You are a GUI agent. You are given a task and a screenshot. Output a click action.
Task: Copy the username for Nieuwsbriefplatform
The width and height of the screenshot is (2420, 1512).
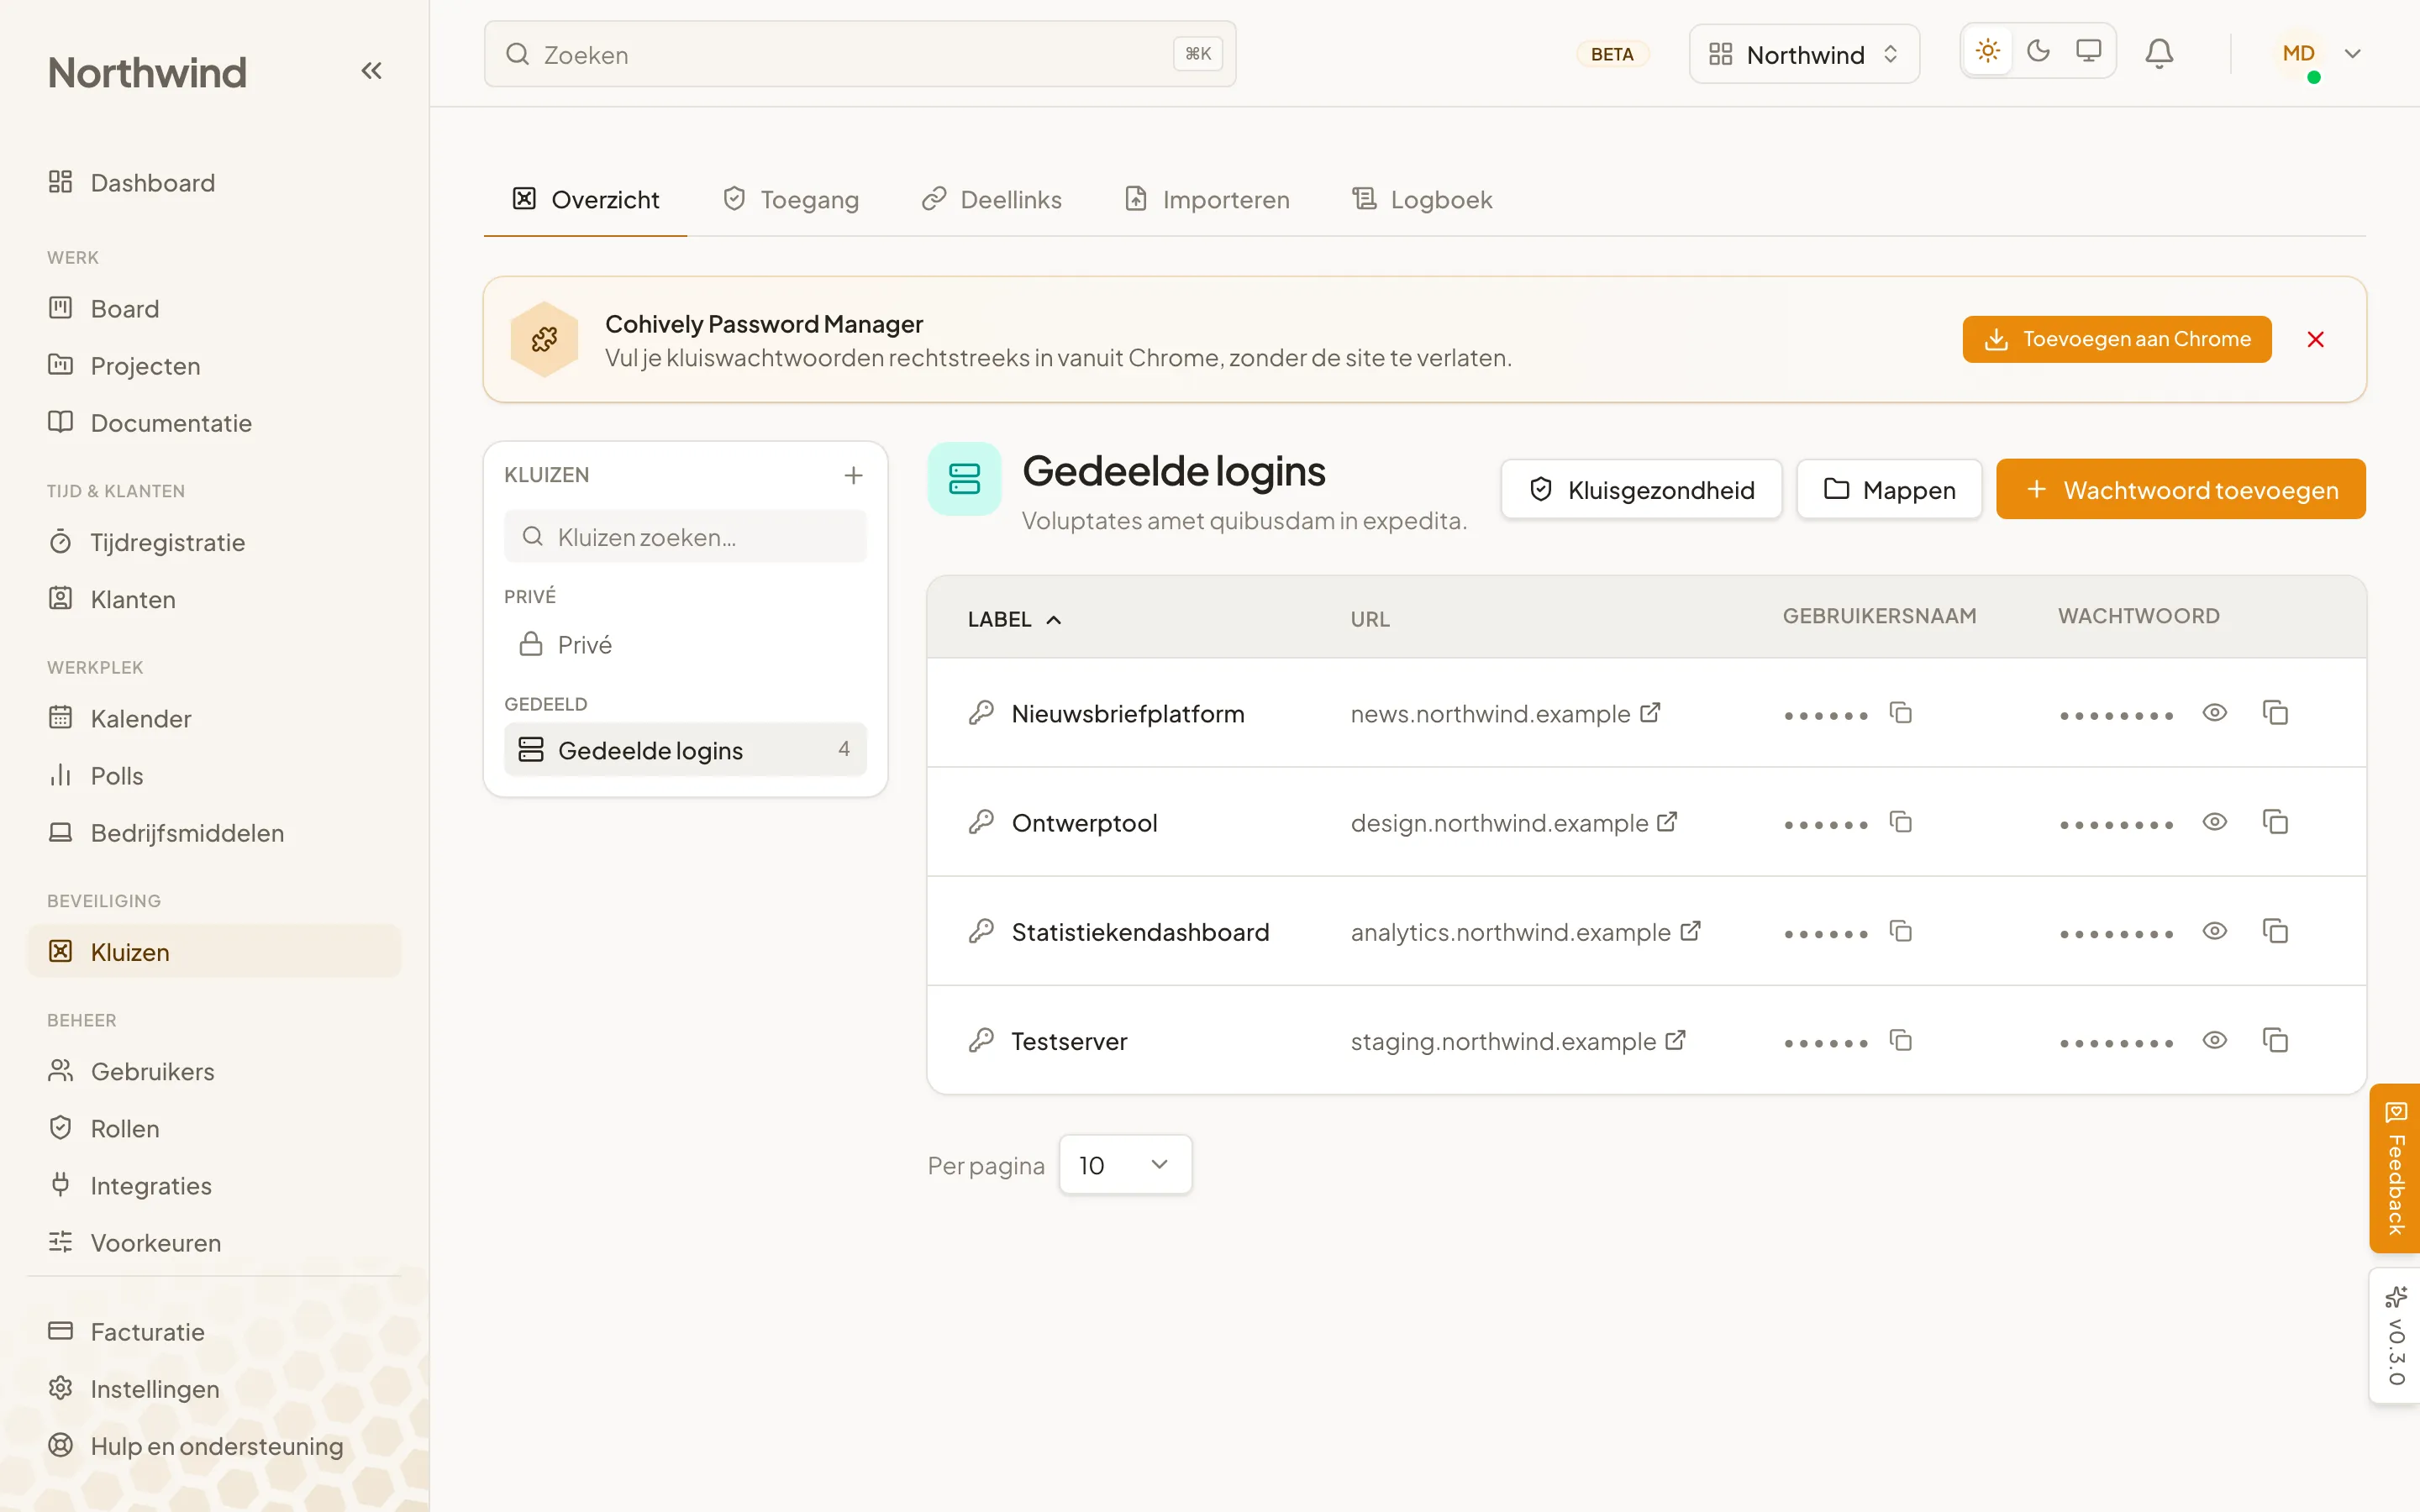(1900, 713)
